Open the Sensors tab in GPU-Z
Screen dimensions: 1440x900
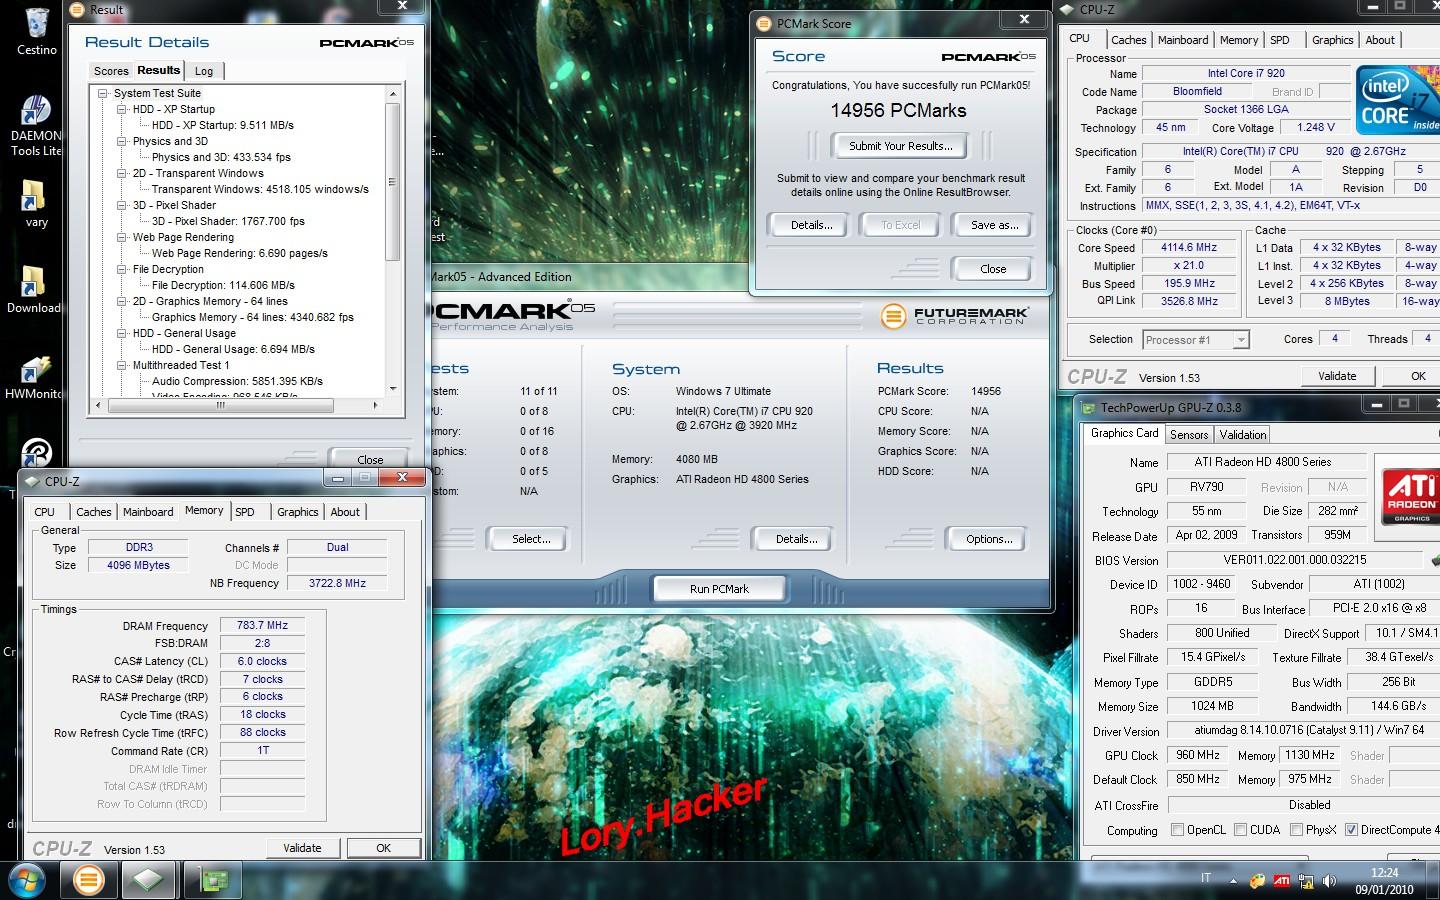coord(1189,435)
